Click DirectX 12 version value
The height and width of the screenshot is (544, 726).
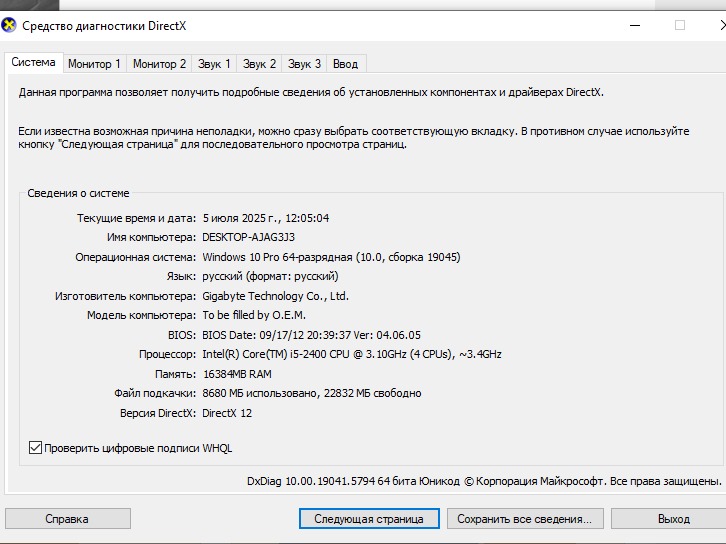click(x=227, y=413)
